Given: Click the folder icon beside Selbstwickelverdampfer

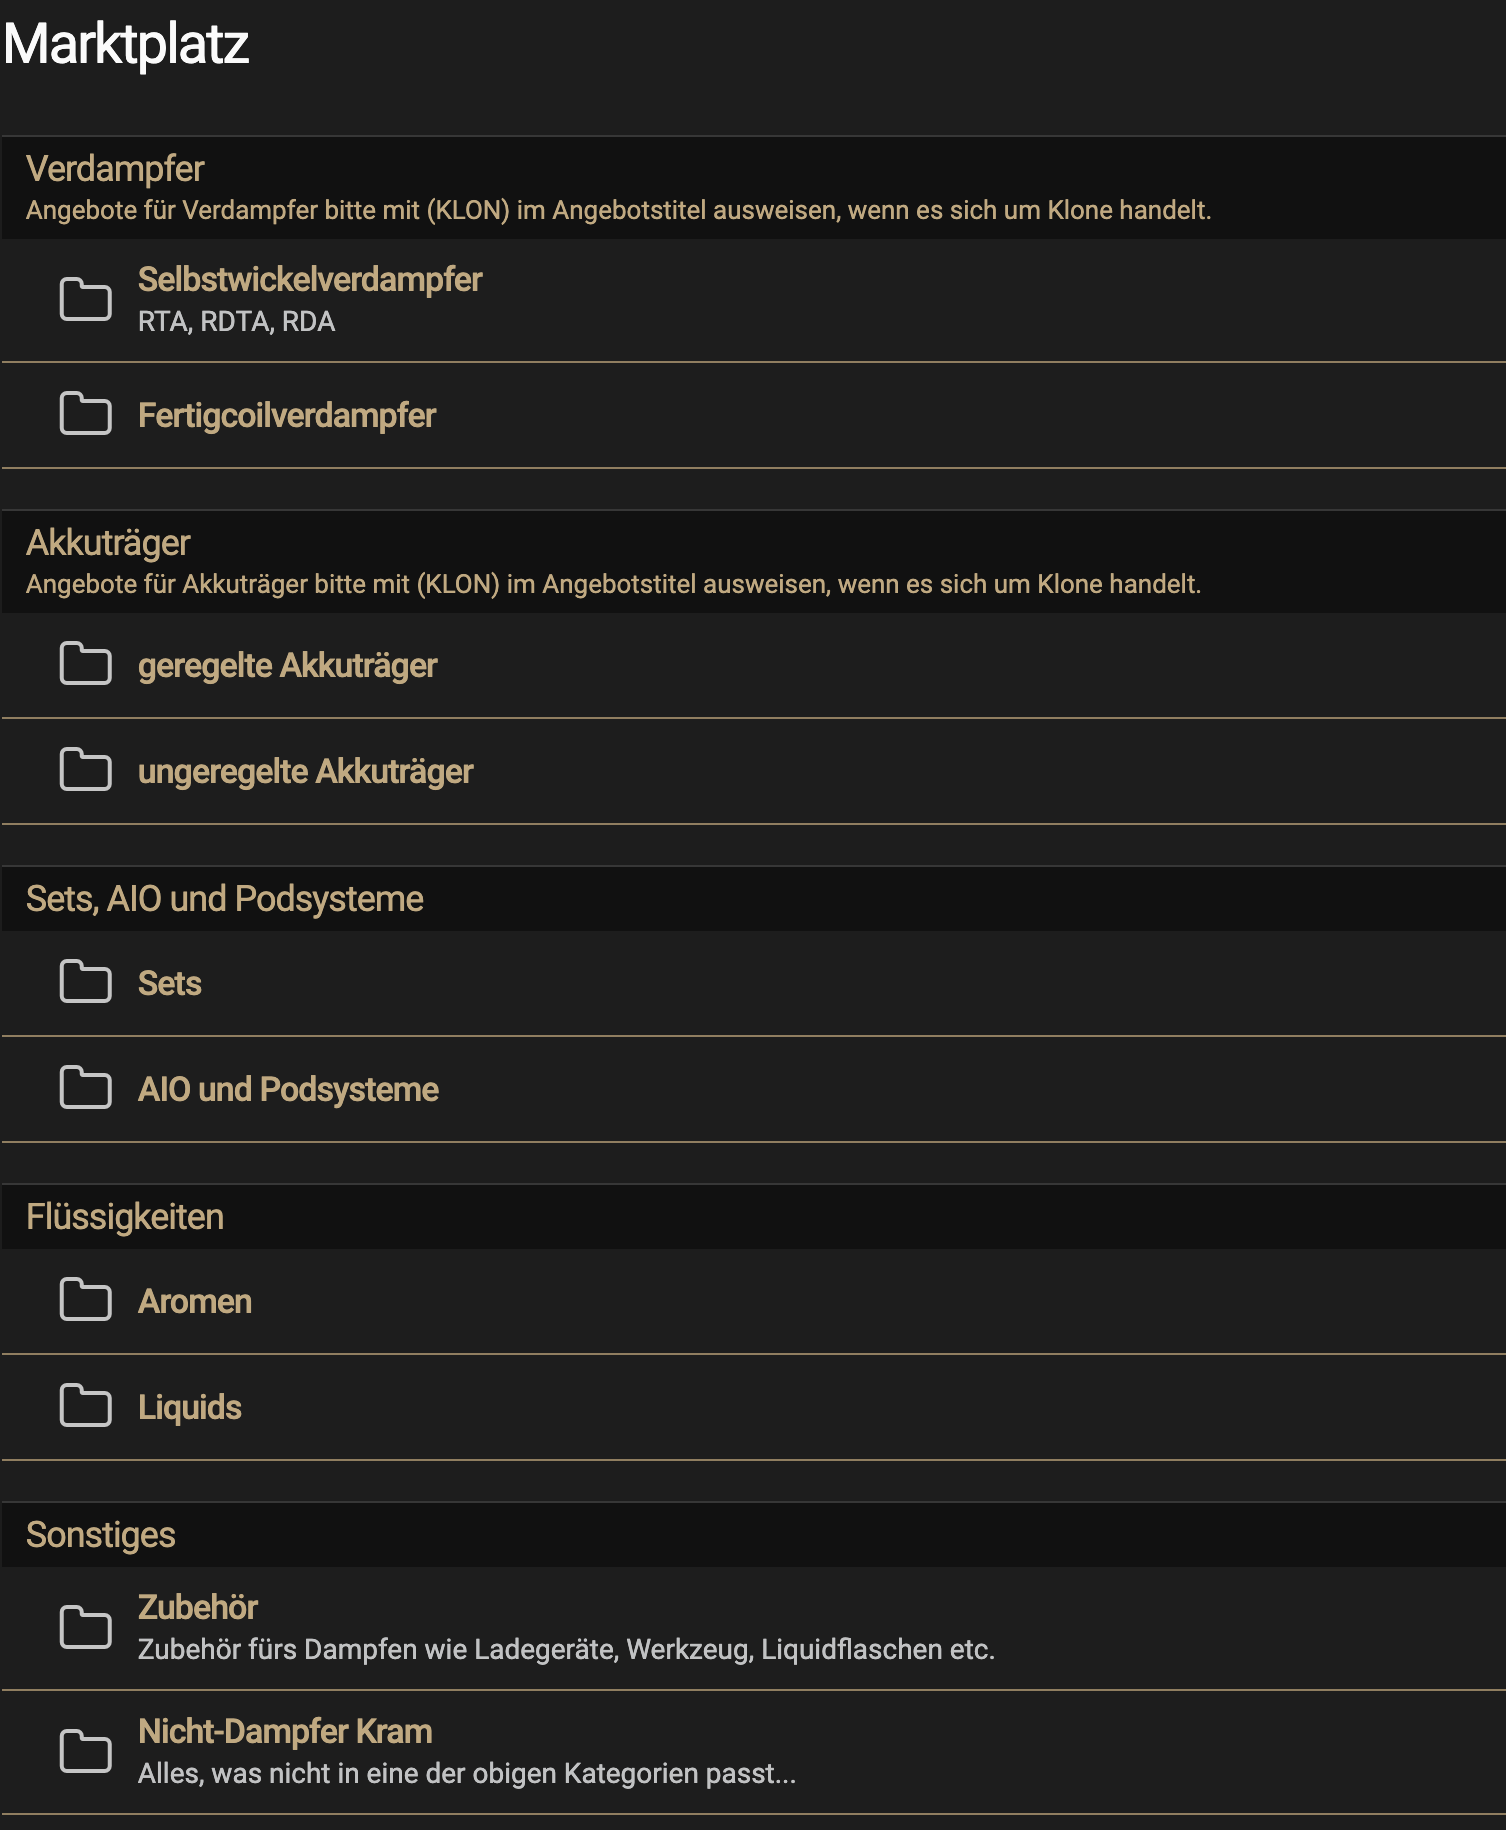Looking at the screenshot, I should (x=85, y=299).
